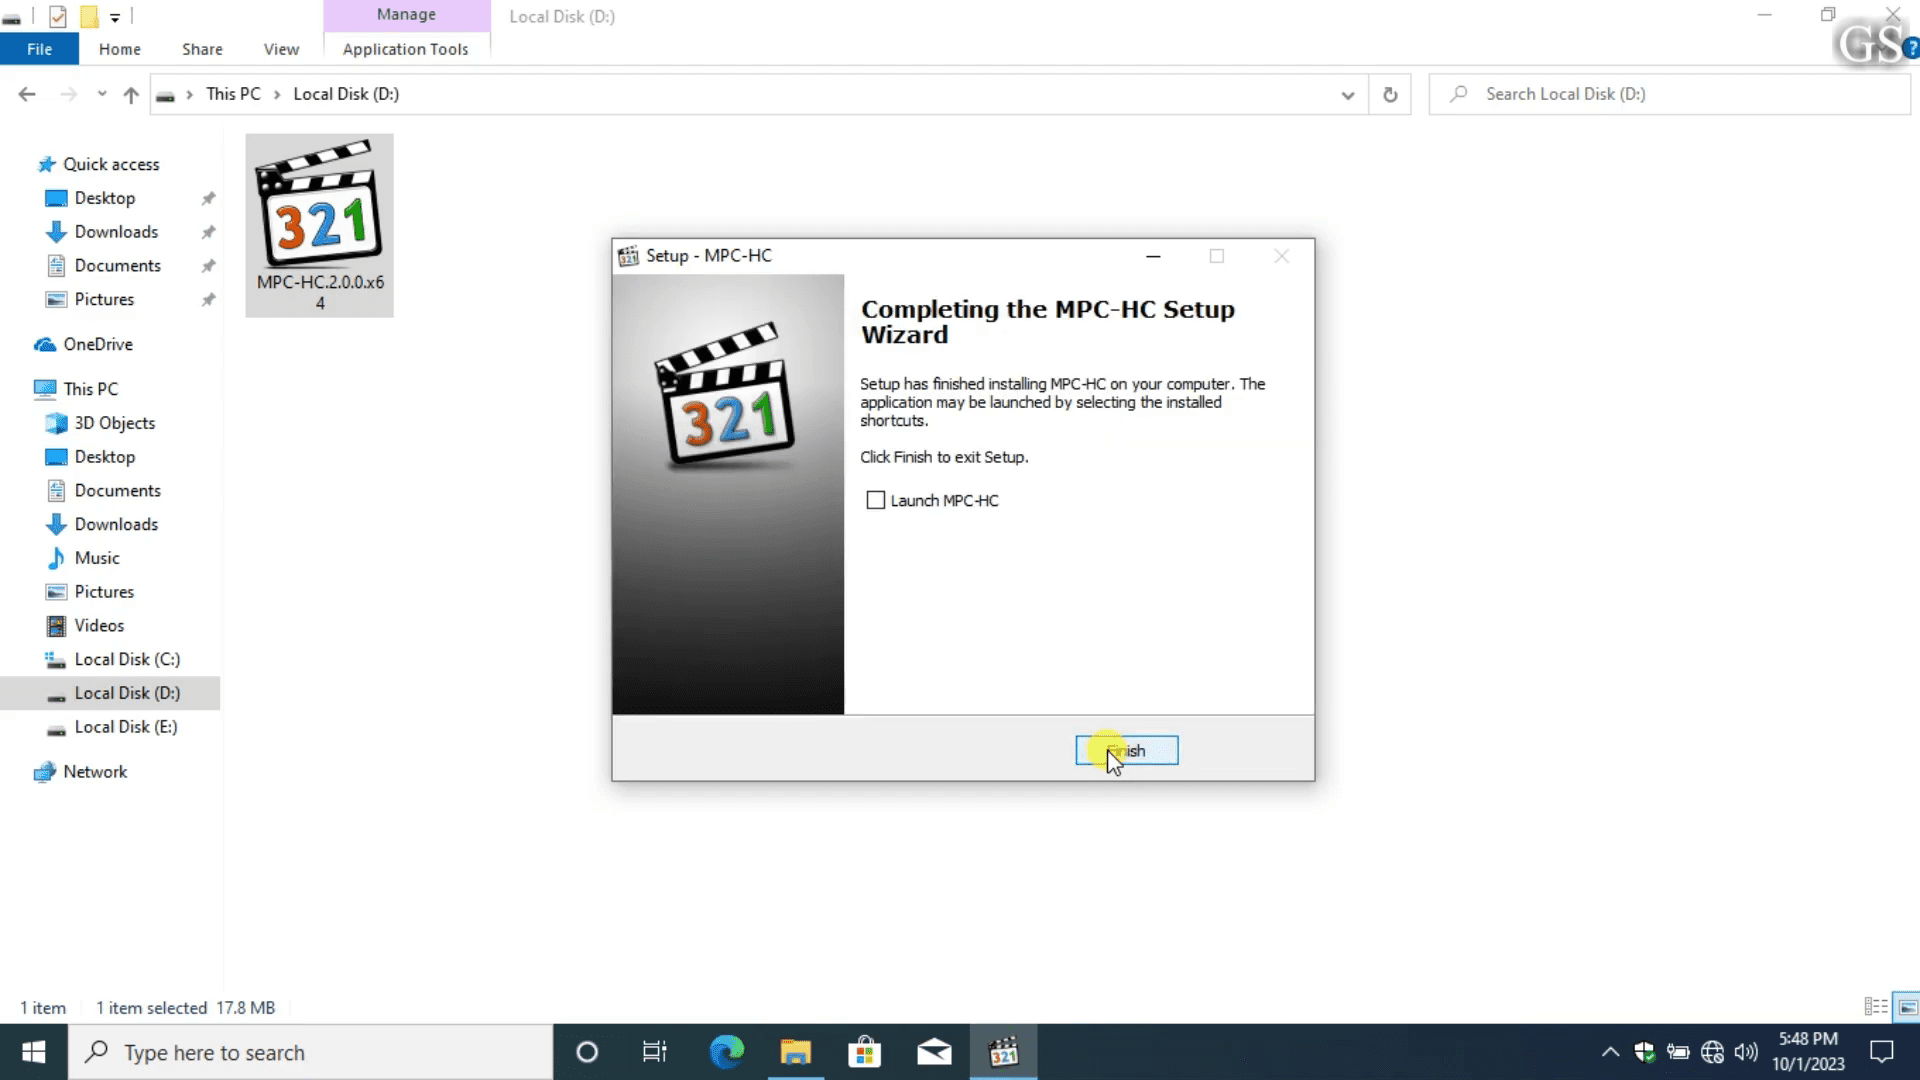This screenshot has height=1080, width=1920.
Task: Open Cortana from the taskbar
Action: coord(587,1052)
